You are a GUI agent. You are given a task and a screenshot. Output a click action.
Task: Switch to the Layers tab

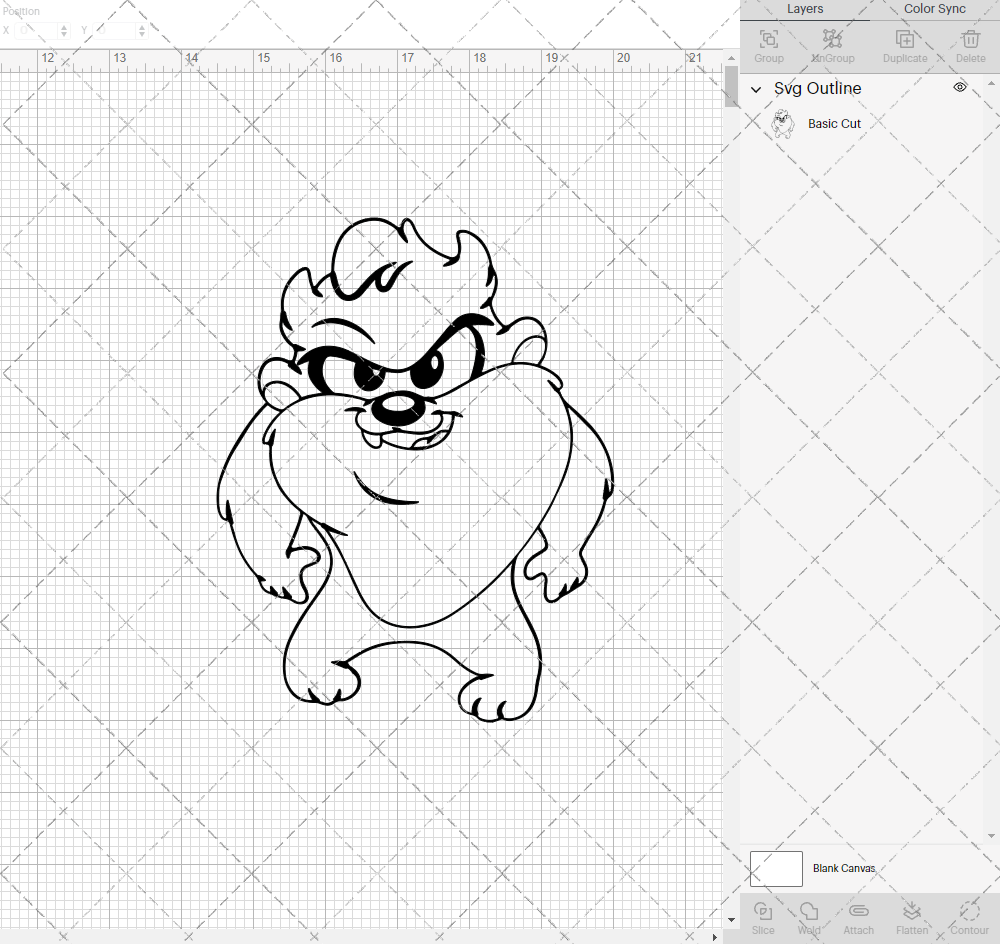(x=805, y=9)
